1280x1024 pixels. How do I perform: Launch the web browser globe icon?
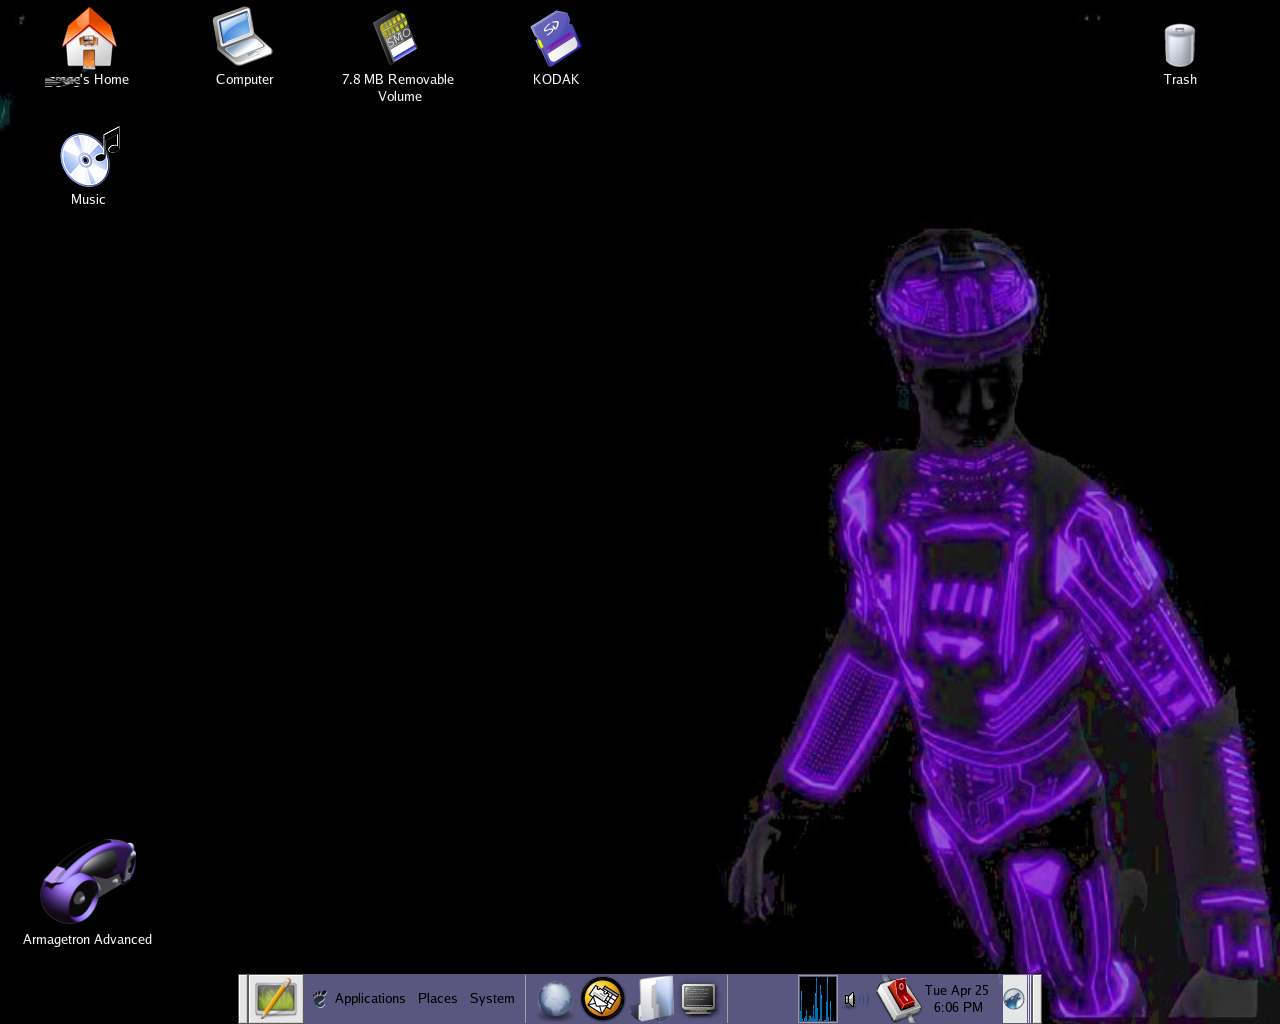(555, 999)
